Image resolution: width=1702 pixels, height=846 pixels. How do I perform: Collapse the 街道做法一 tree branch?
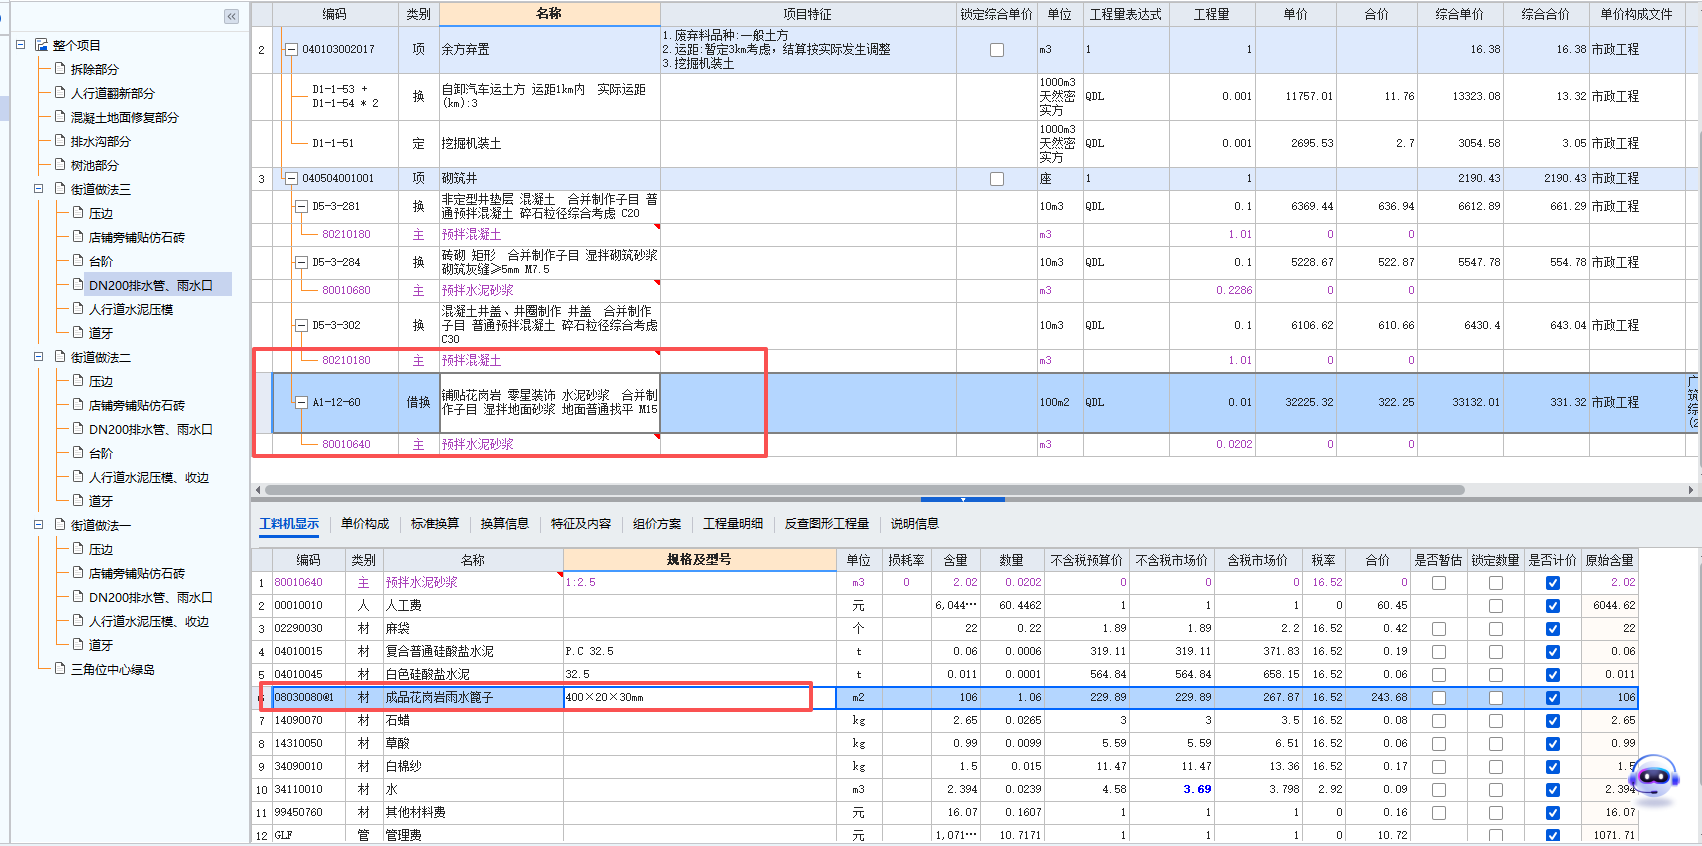click(x=39, y=525)
